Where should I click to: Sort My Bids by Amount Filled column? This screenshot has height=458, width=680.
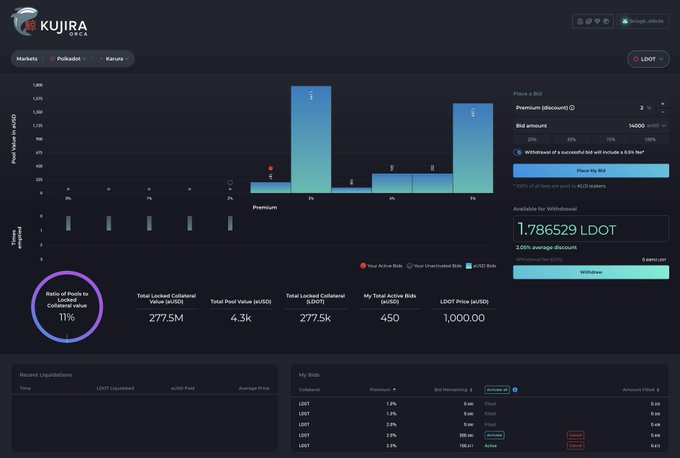(641, 389)
